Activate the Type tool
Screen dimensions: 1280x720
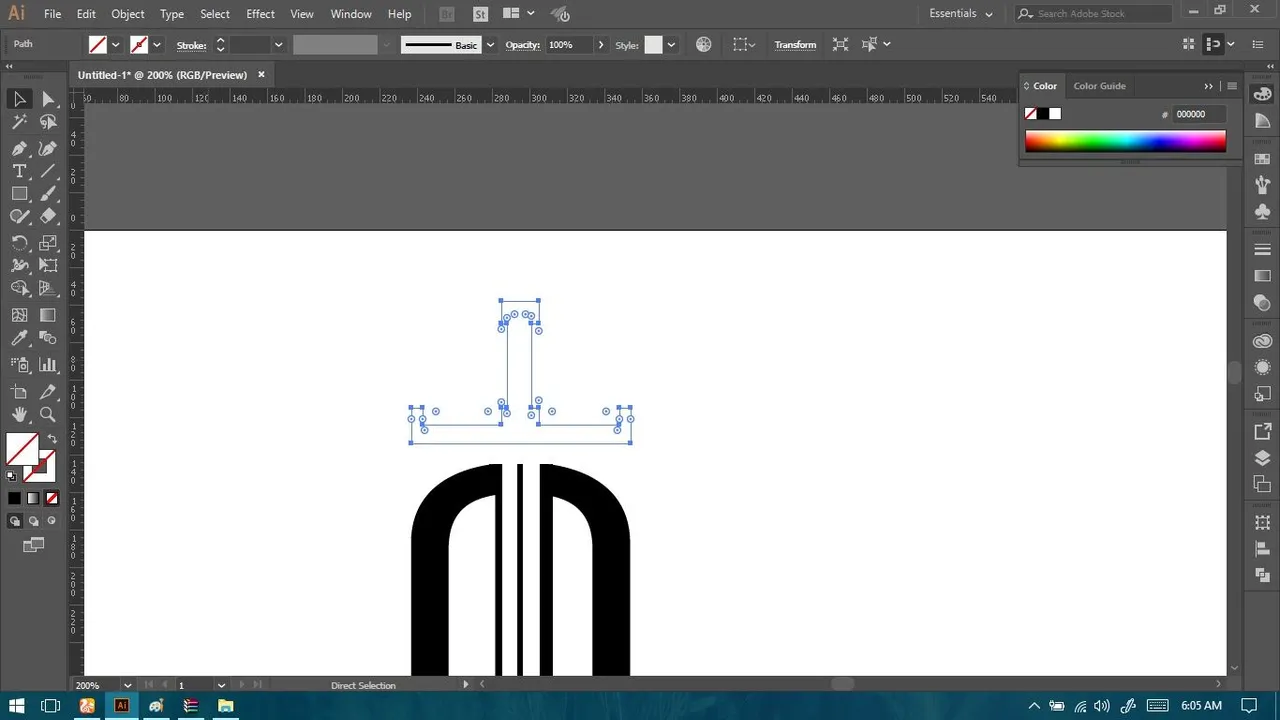tap(19, 171)
